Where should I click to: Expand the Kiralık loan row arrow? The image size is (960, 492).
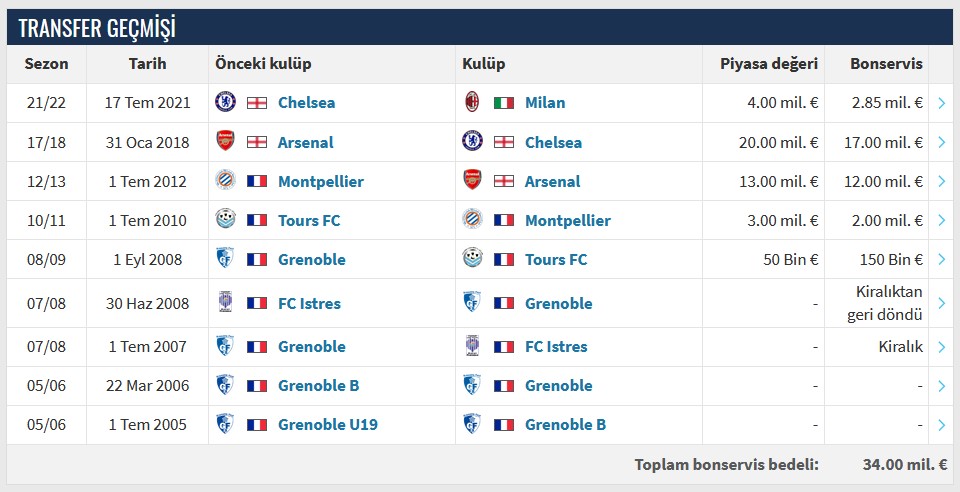click(x=942, y=347)
